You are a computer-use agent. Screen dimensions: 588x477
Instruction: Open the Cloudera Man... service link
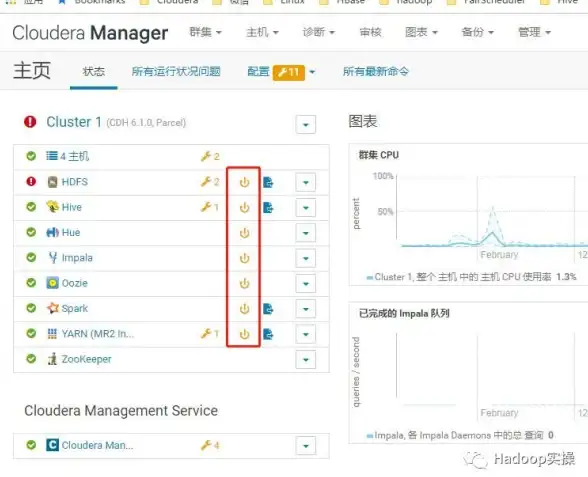(98, 446)
